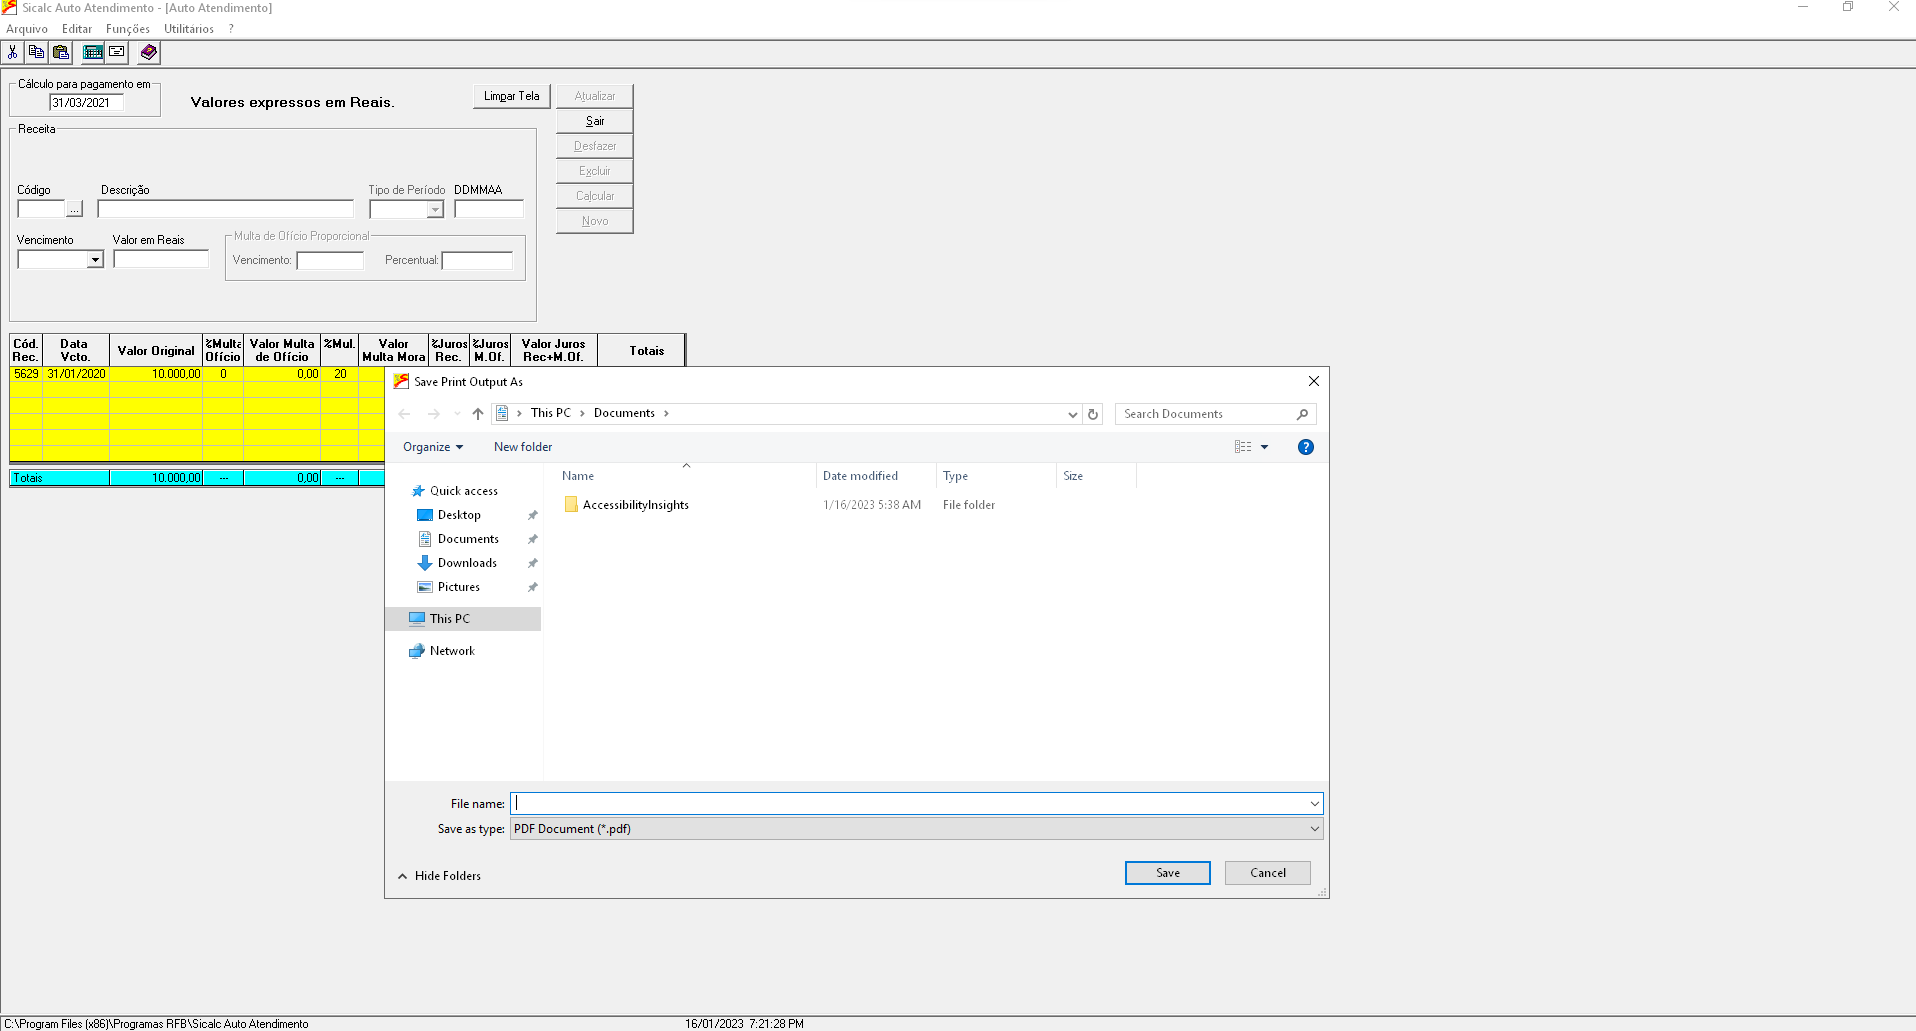The height and width of the screenshot is (1031, 1916).
Task: Click the Cancel button in dialog
Action: coord(1267,873)
